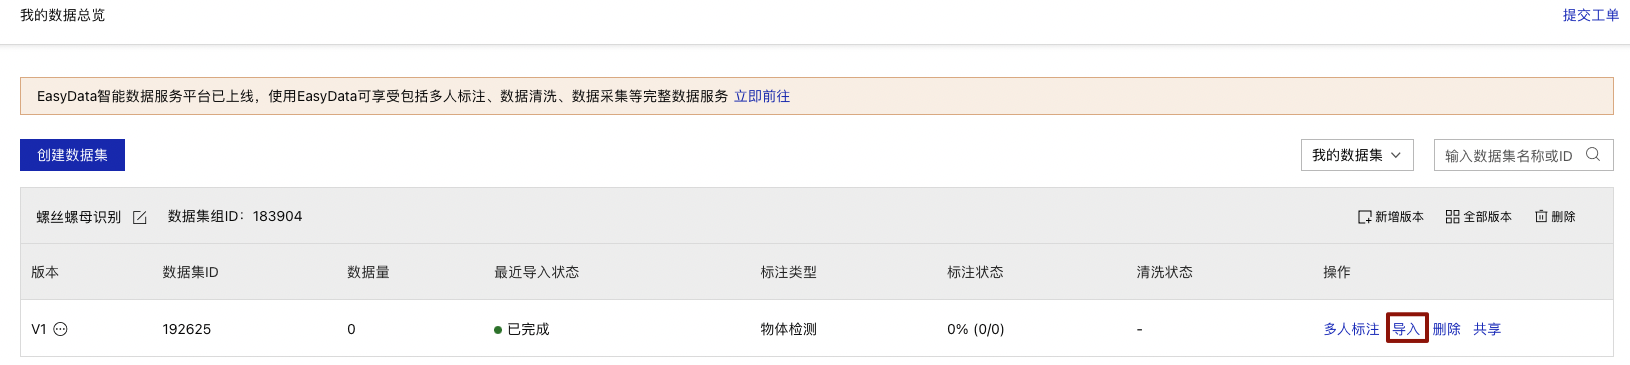Click the 创建数据集 button
The width and height of the screenshot is (1630, 365).
72,155
